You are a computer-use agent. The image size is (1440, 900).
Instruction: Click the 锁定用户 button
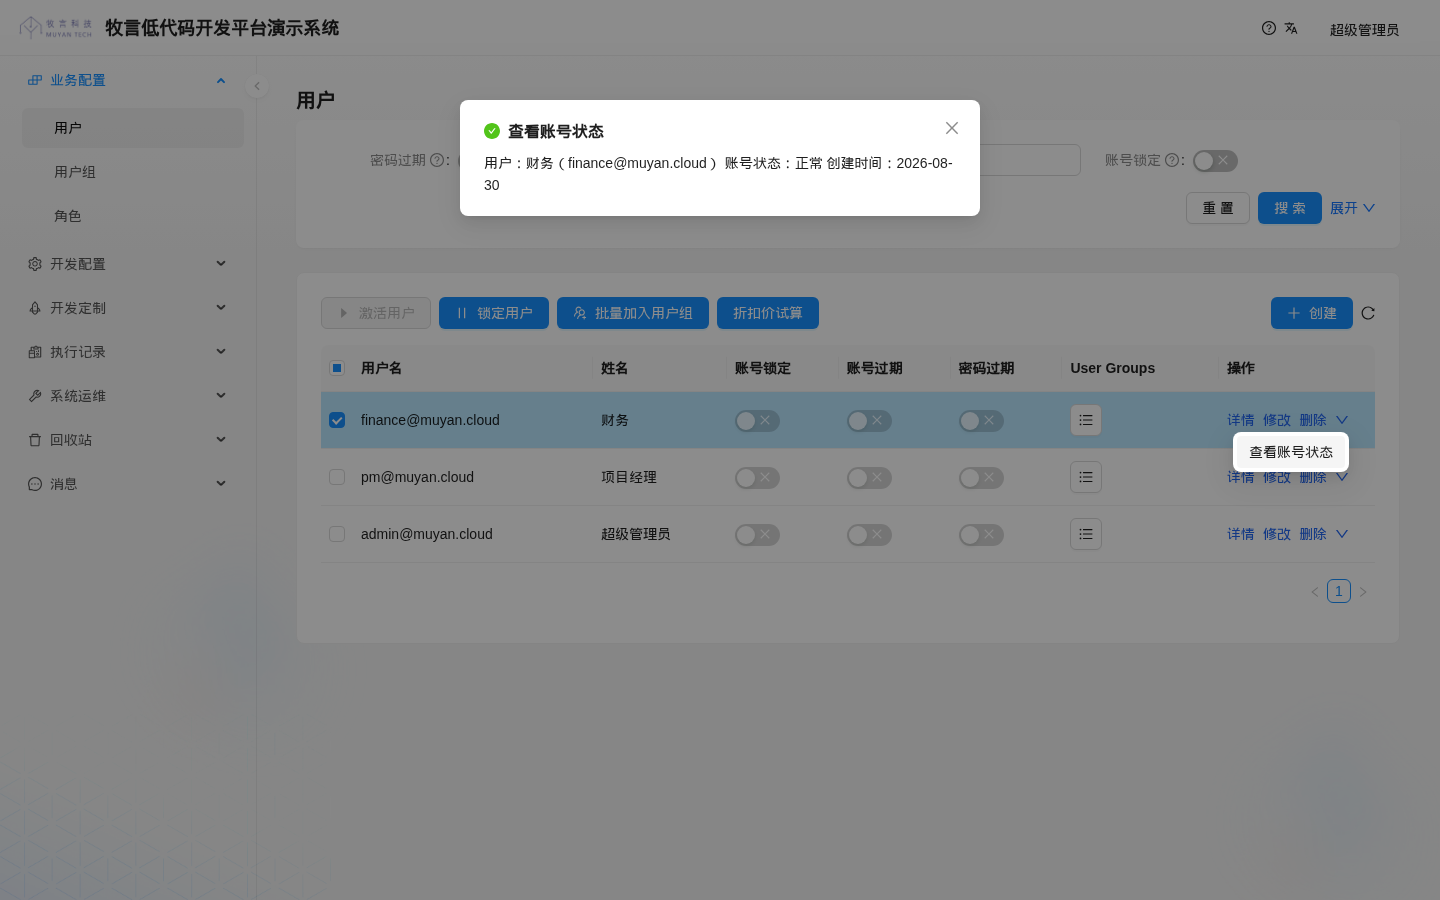coord(494,313)
